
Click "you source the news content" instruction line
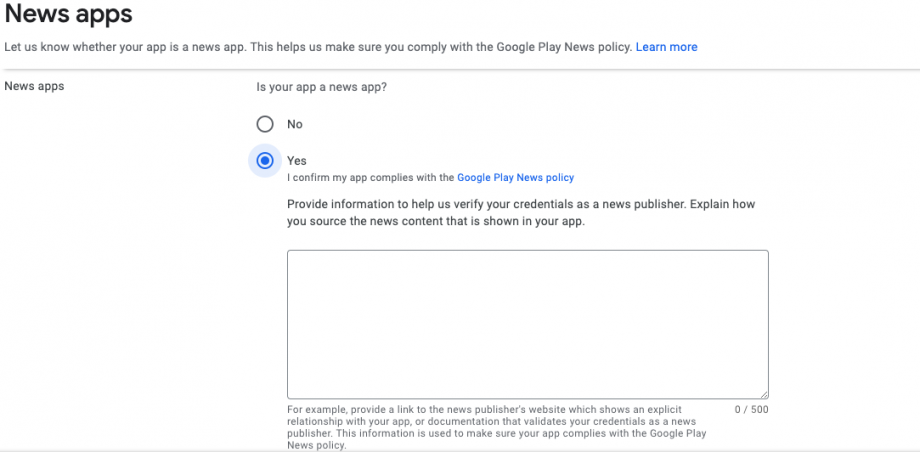(x=435, y=221)
